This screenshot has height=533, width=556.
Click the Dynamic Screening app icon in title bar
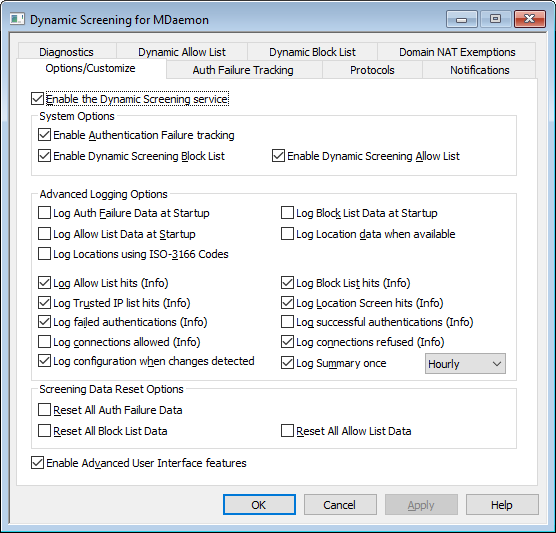point(17,20)
